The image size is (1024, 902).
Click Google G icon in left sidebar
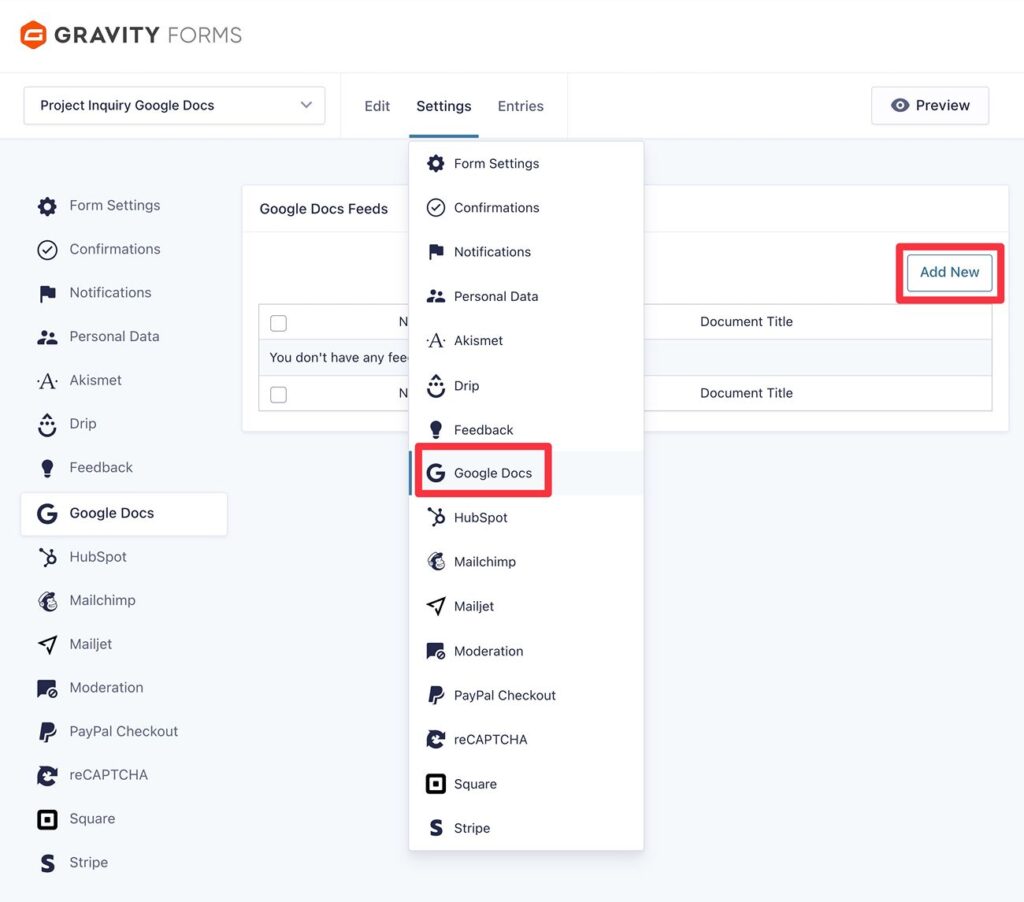(47, 513)
